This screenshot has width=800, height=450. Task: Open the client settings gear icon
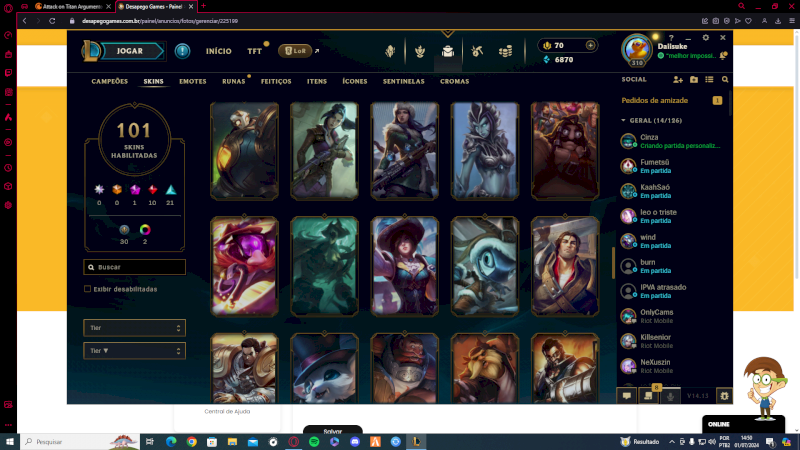[706, 38]
